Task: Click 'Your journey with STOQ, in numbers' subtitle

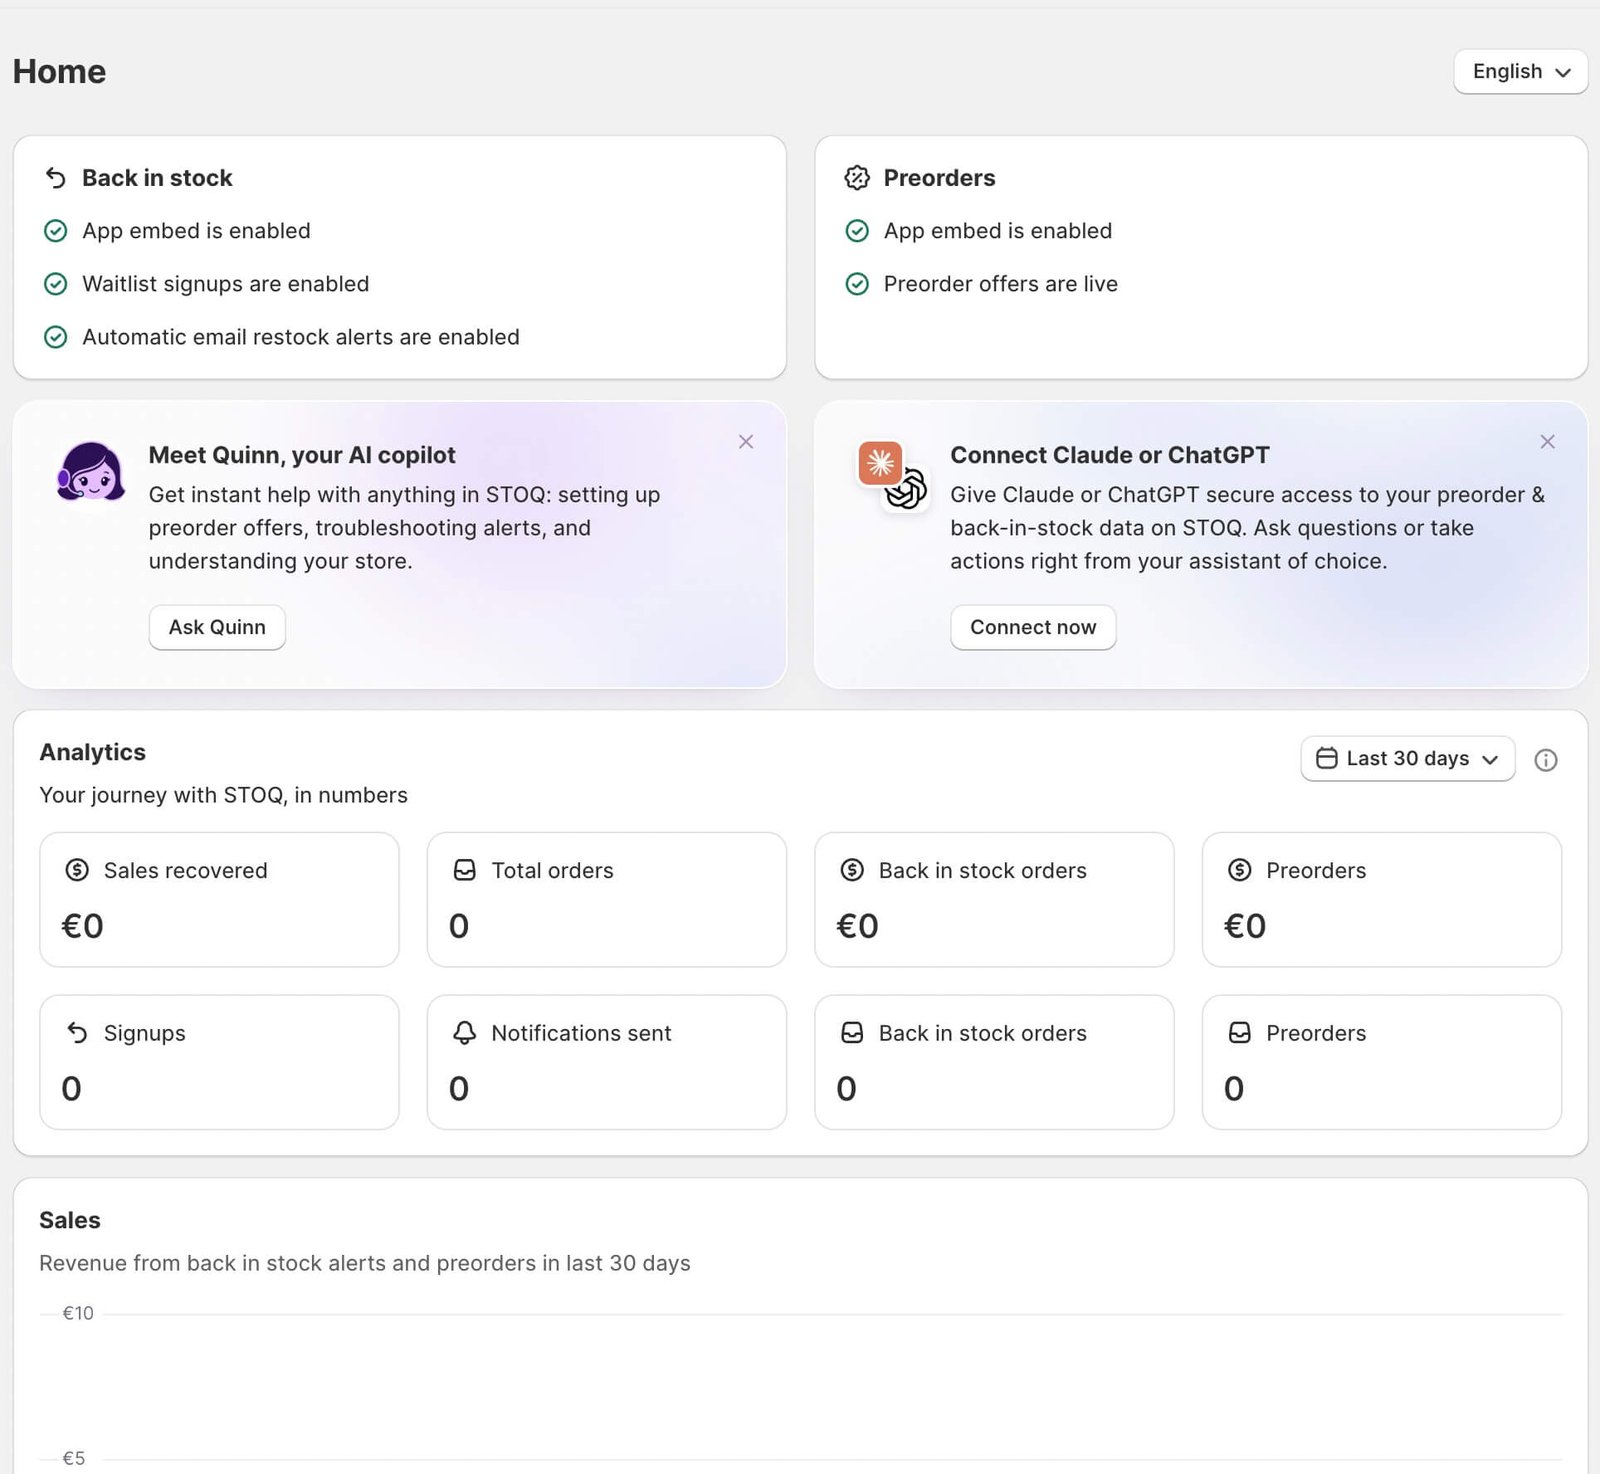Action: pyautogui.click(x=223, y=795)
